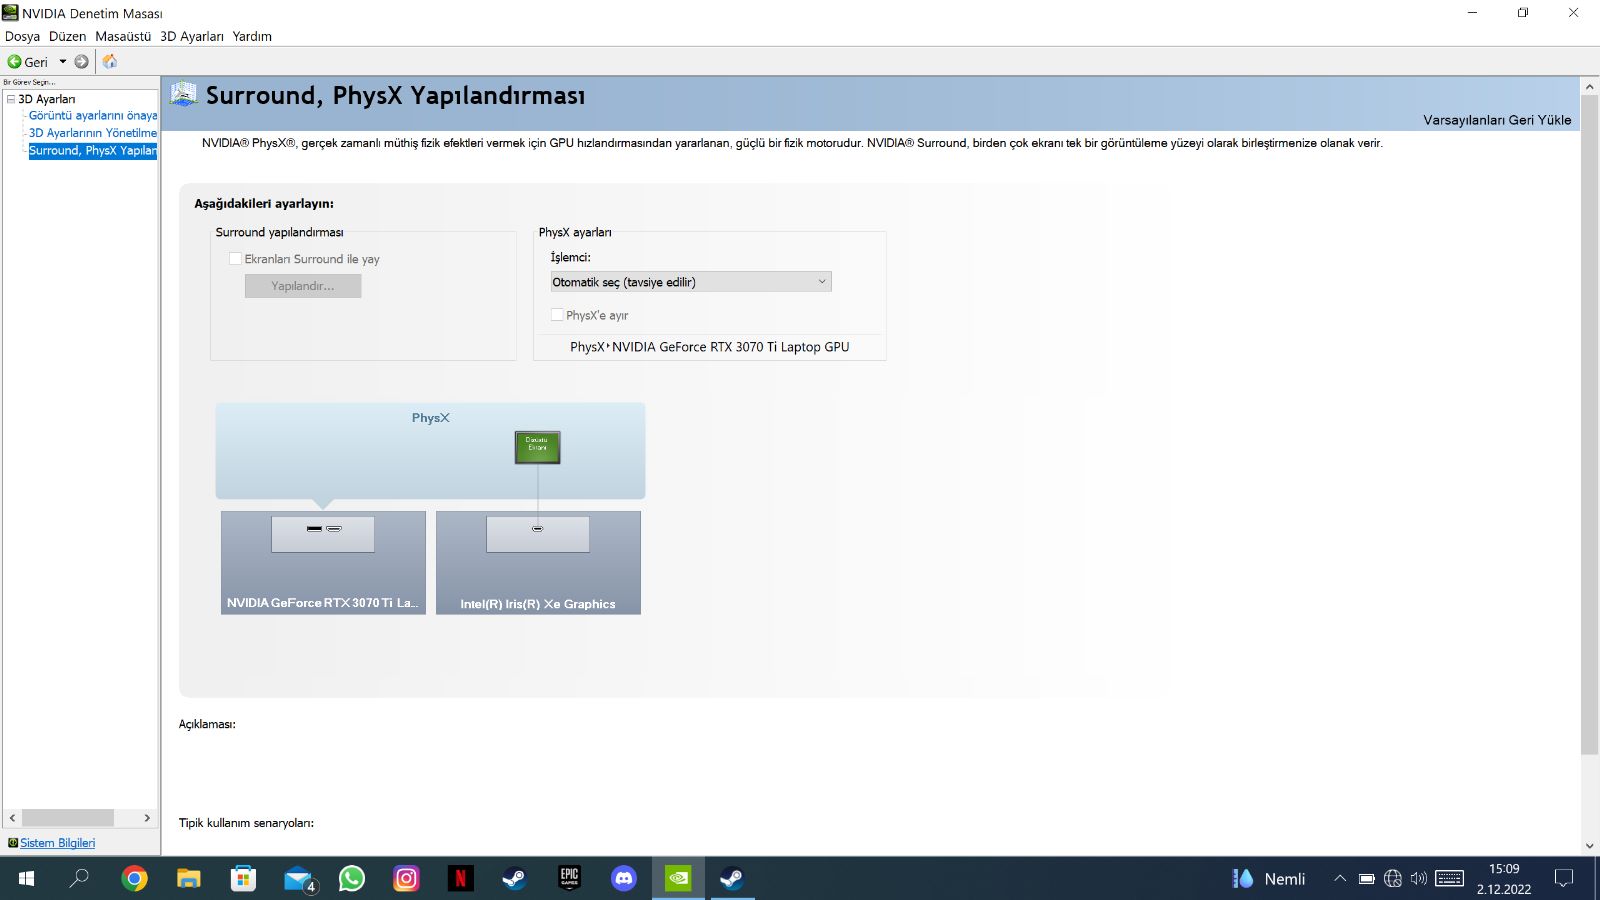Collapse the 3D Ayarları tree node
Screen dimensions: 1600x900
pos(11,99)
